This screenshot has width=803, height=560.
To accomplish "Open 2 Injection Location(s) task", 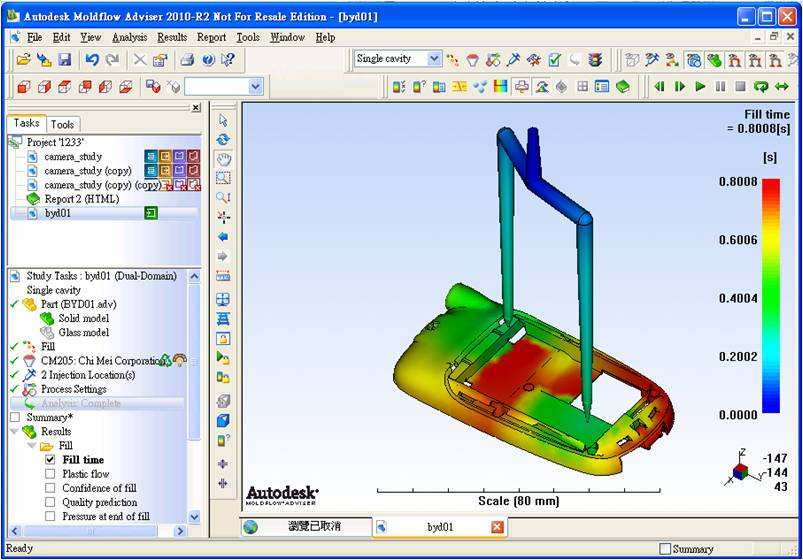I will [x=88, y=375].
